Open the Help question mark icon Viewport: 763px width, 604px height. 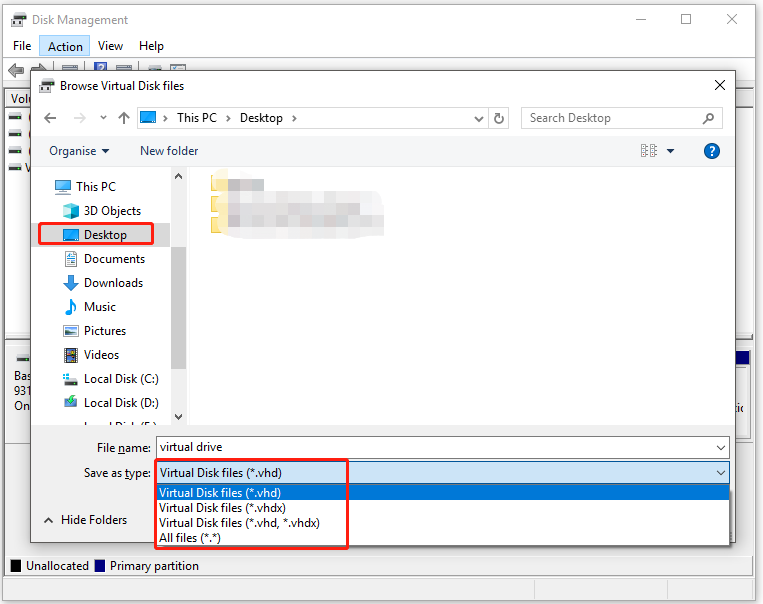coord(712,151)
